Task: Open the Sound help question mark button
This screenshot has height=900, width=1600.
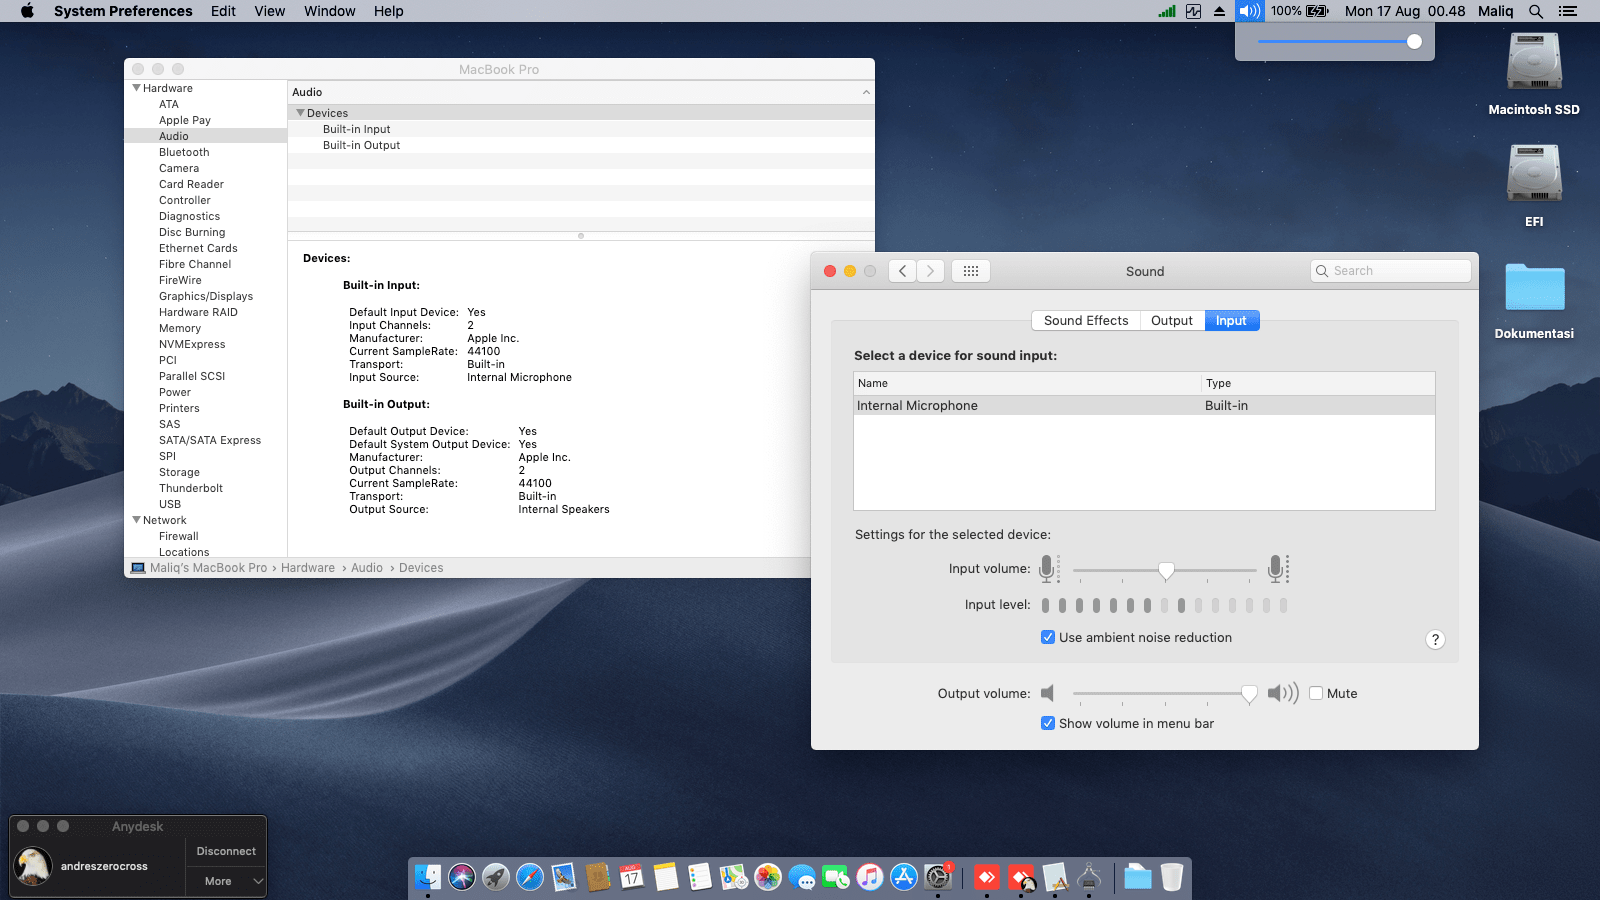Action: point(1435,640)
